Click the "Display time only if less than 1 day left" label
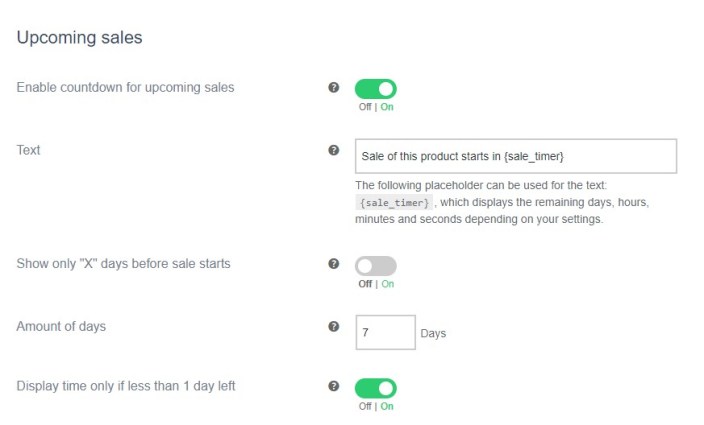704x425 pixels. [126, 386]
